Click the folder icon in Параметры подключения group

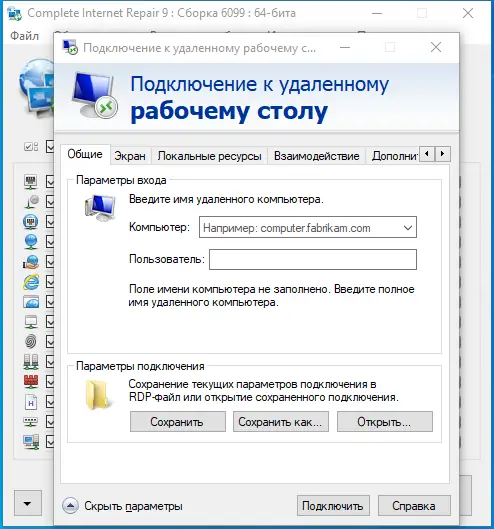[x=98, y=394]
